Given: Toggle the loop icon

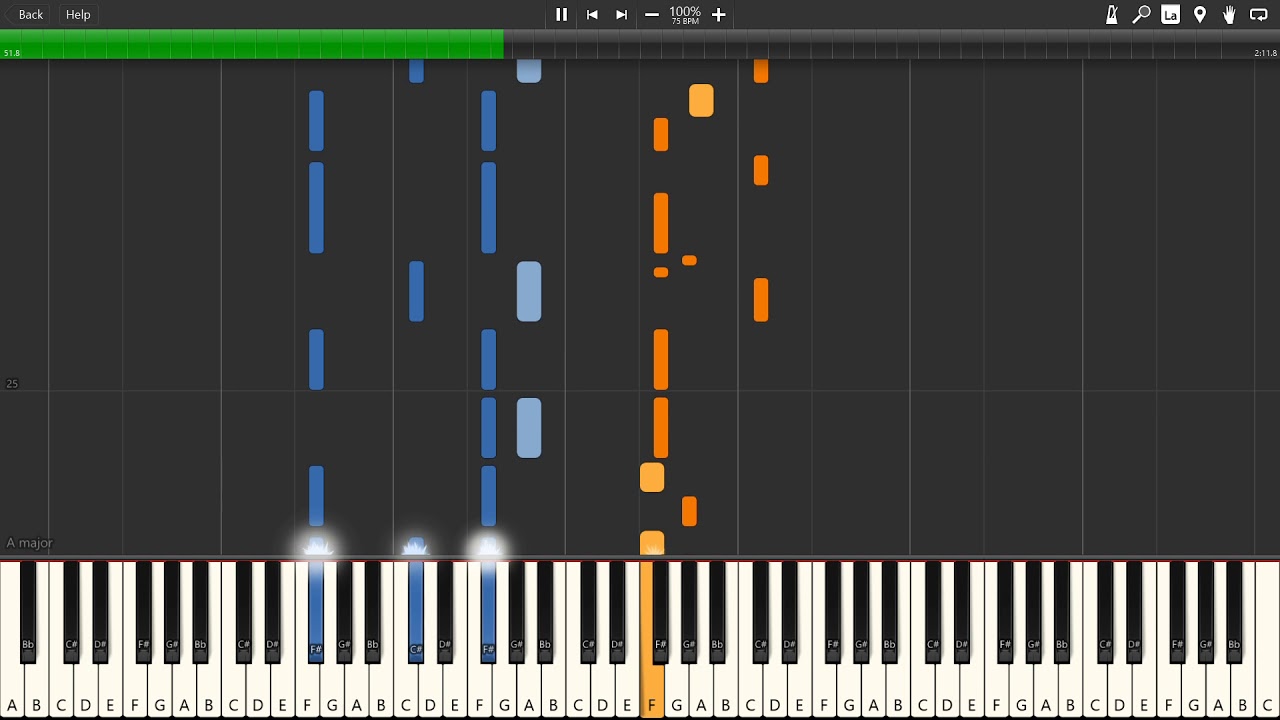Looking at the screenshot, I should pos(1259,15).
